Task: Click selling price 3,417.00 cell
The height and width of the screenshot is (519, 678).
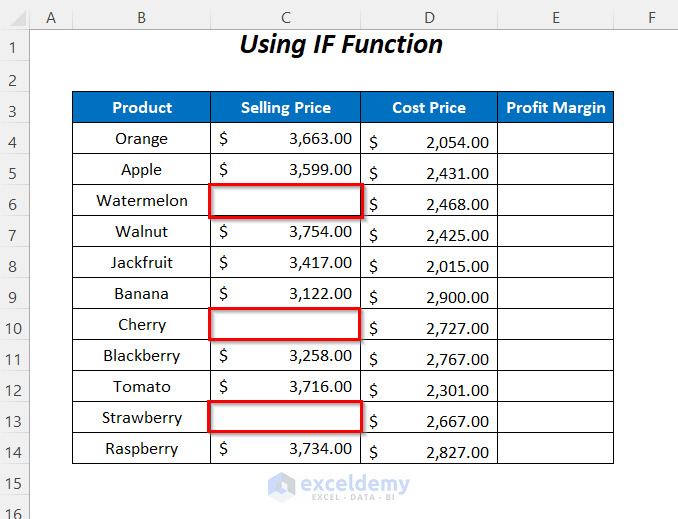Action: (285, 263)
